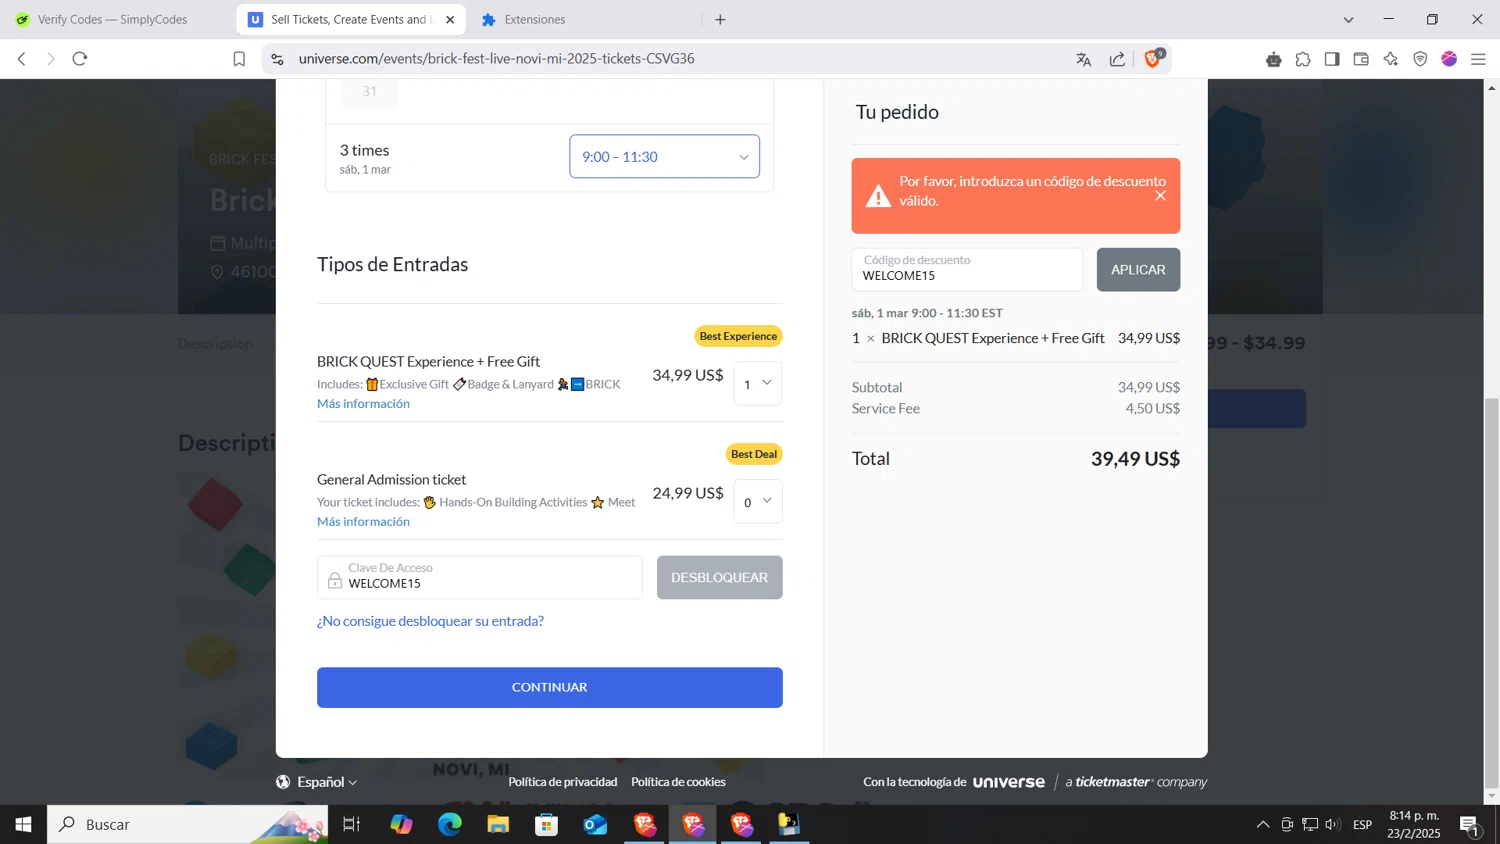Open the 9:00 – 11:30 time dropdown
The image size is (1500, 844).
point(664,157)
